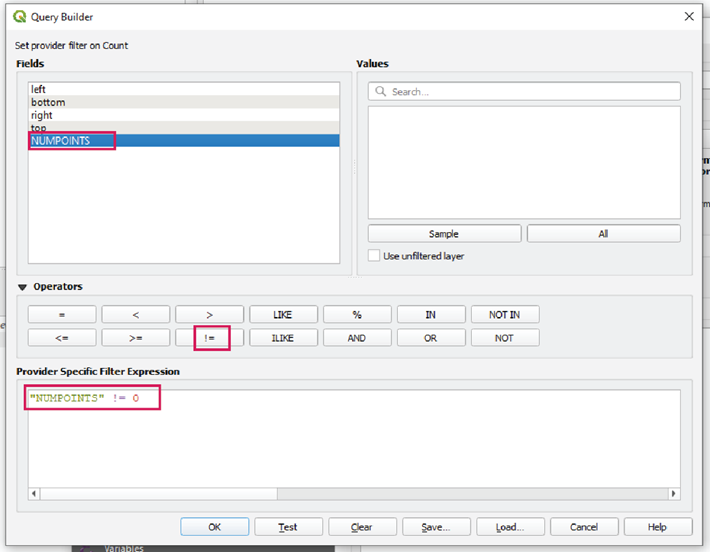Insert the NOT IN operator
710x552 pixels.
(x=505, y=315)
